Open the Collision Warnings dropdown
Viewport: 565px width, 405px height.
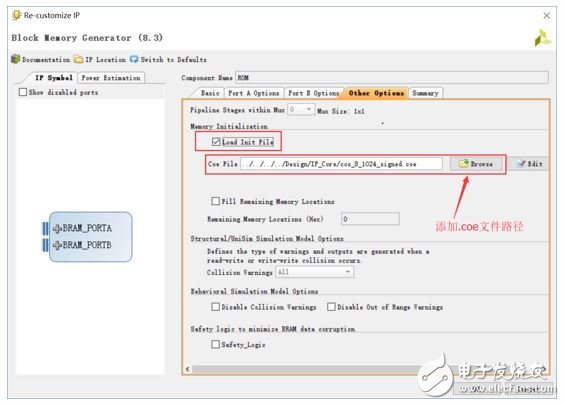315,272
